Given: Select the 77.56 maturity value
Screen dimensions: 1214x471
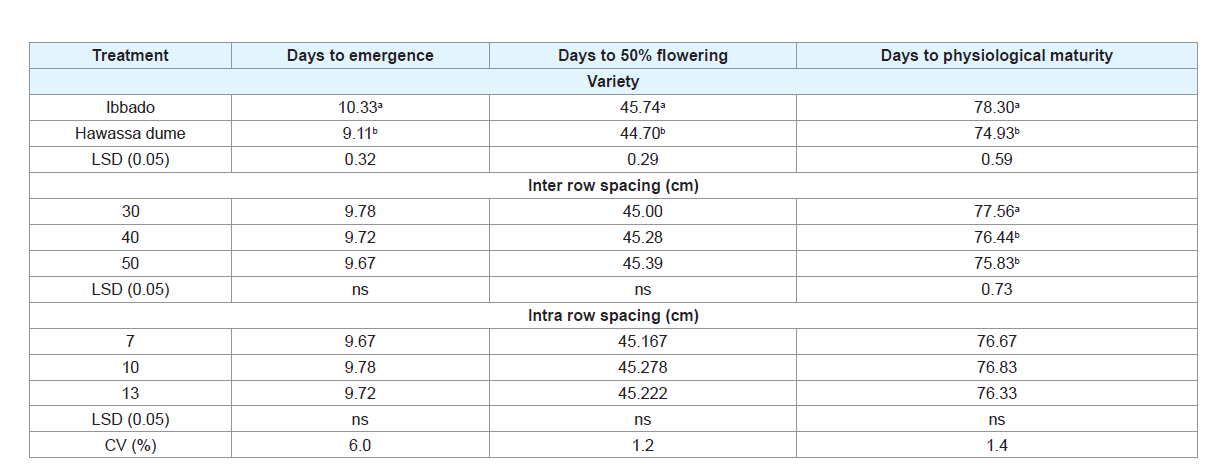Looking at the screenshot, I should [996, 212].
